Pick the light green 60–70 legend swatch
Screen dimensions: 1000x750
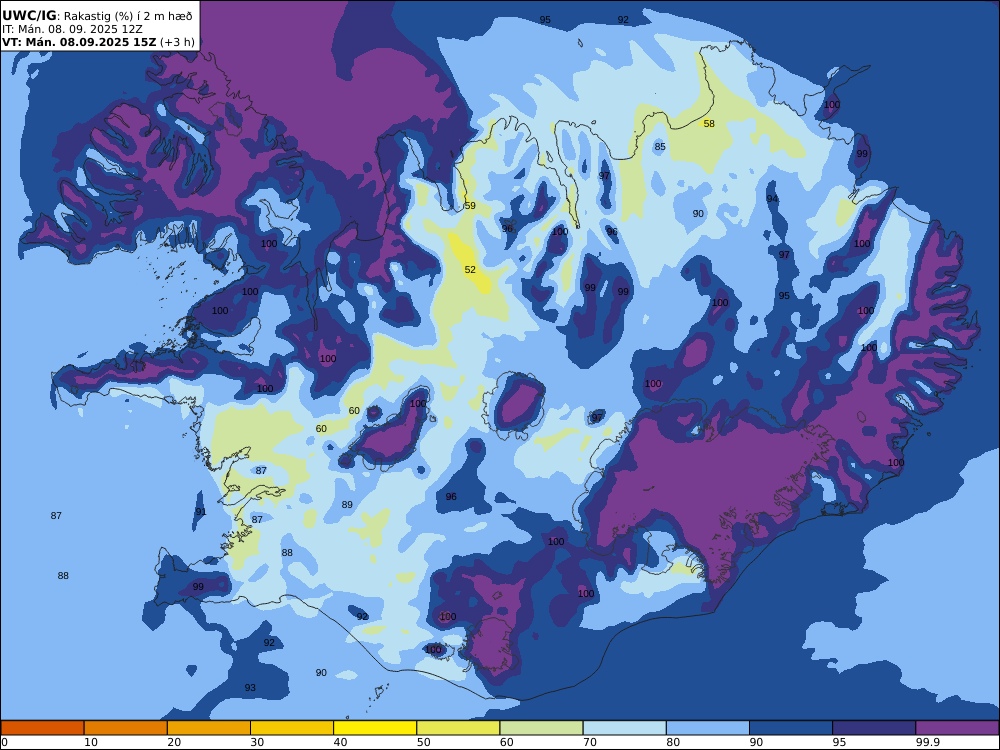[541, 728]
